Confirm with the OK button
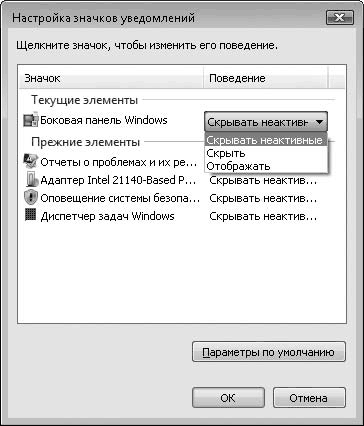The image size is (364, 426). [228, 398]
